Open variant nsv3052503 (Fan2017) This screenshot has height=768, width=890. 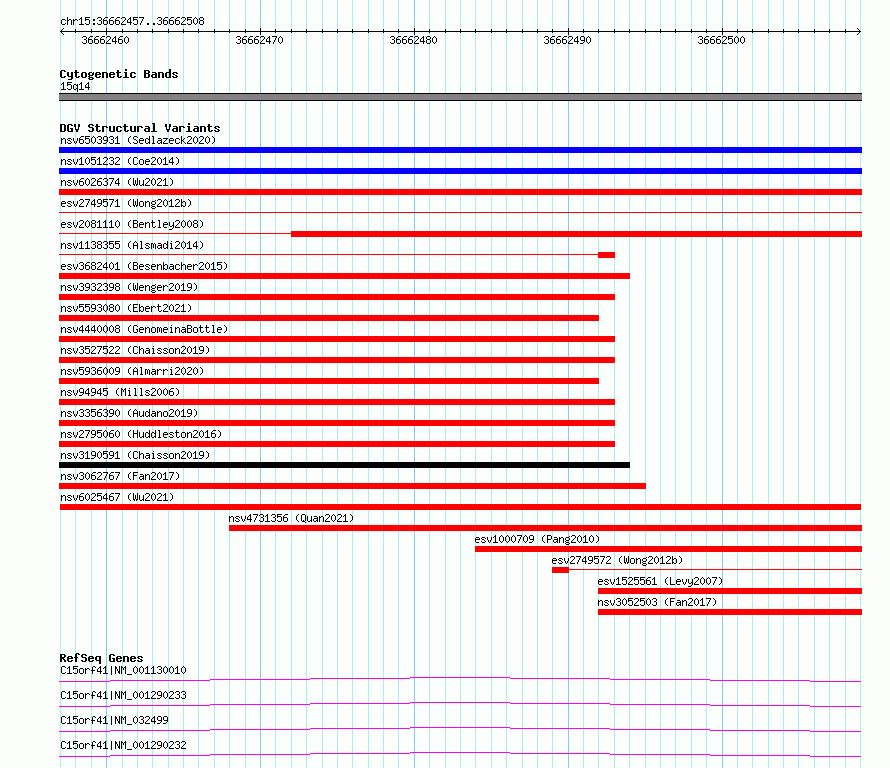point(657,602)
